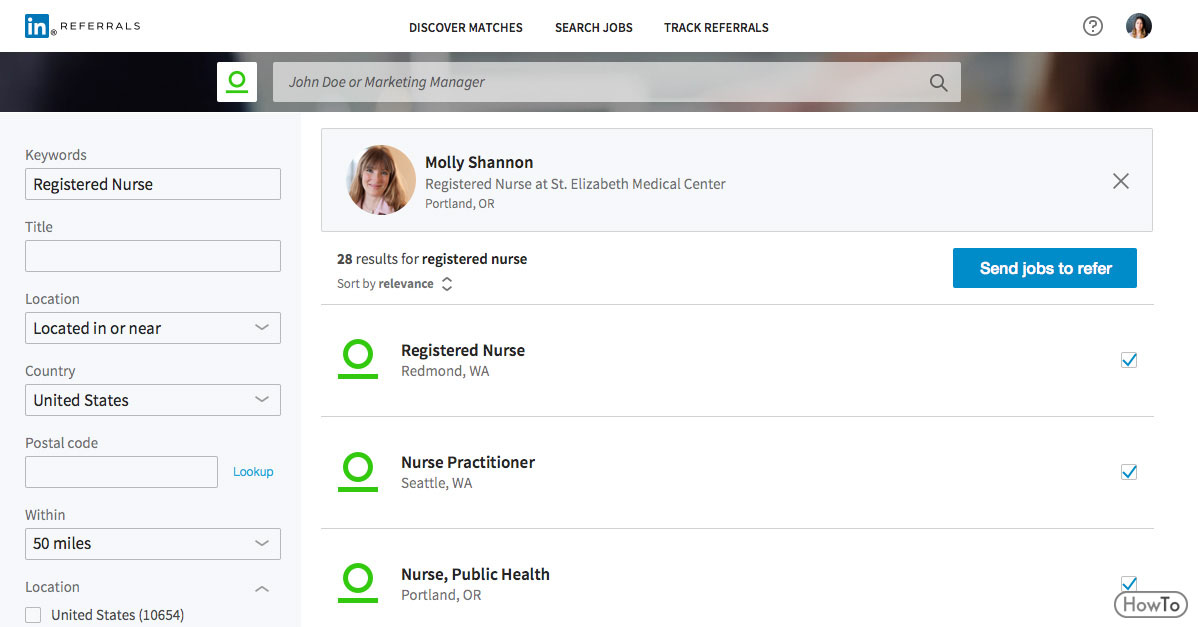Check the United States (10654) location filter
This screenshot has height=627, width=1198.
(33, 615)
